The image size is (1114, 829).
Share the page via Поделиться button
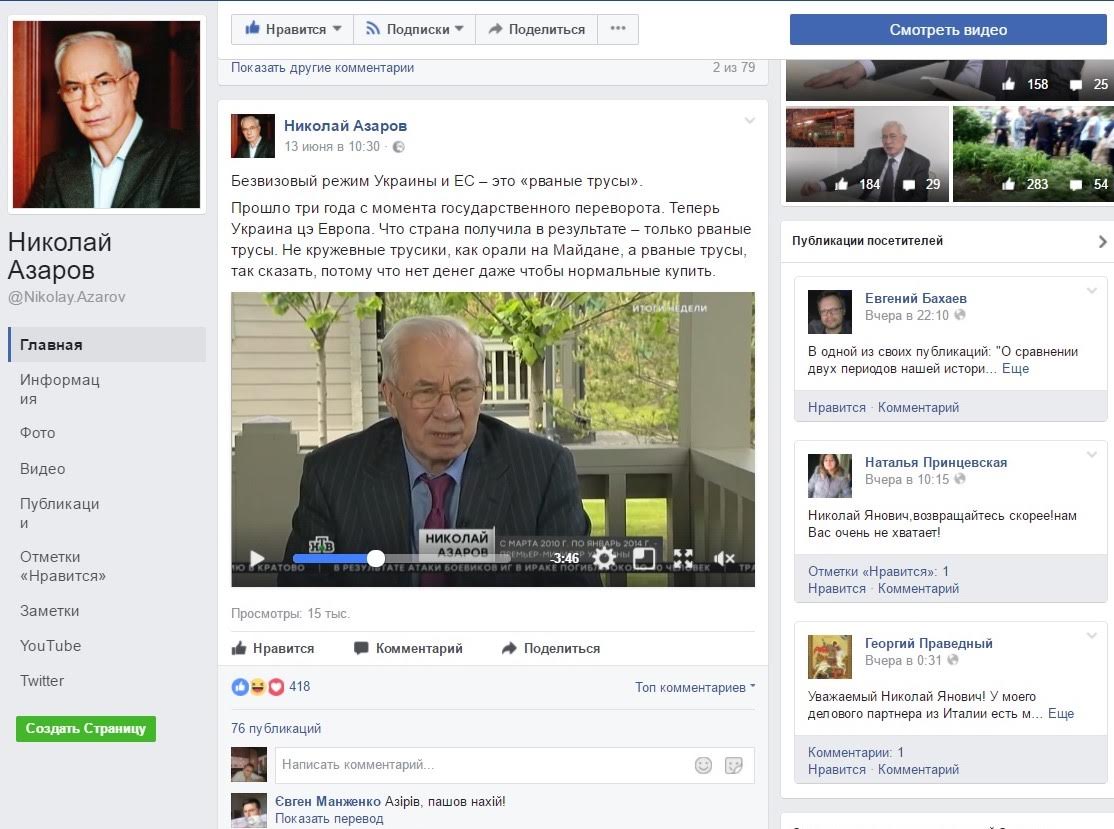pos(536,29)
